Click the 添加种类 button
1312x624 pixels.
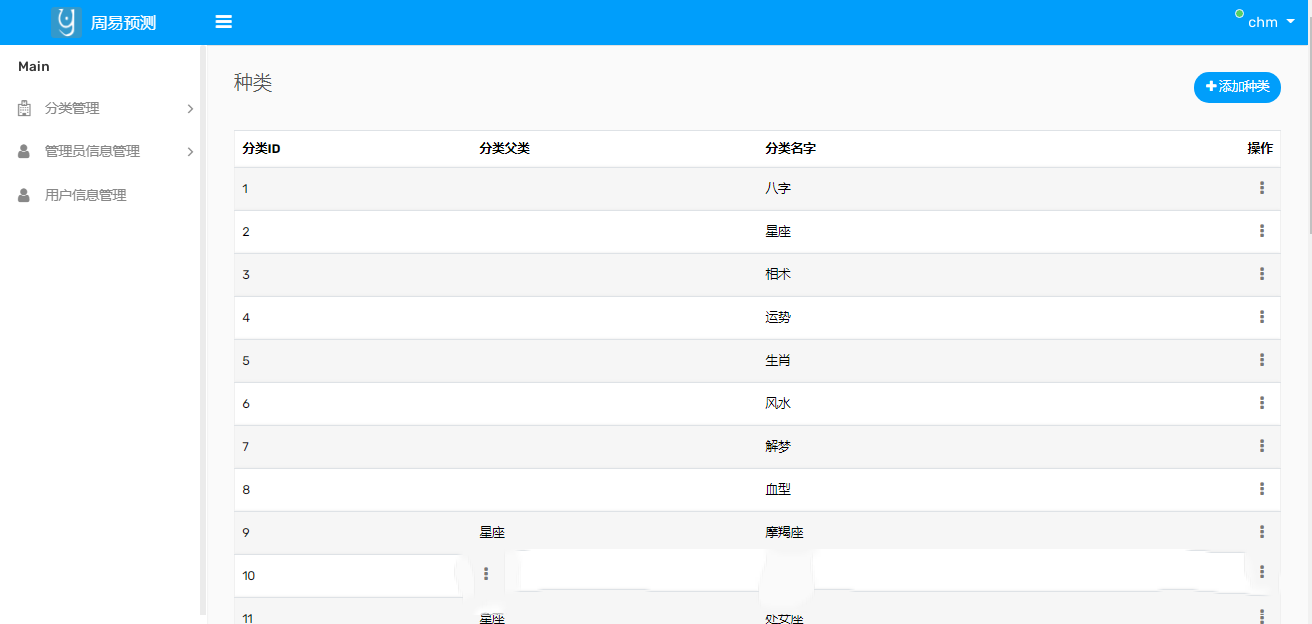[1237, 87]
